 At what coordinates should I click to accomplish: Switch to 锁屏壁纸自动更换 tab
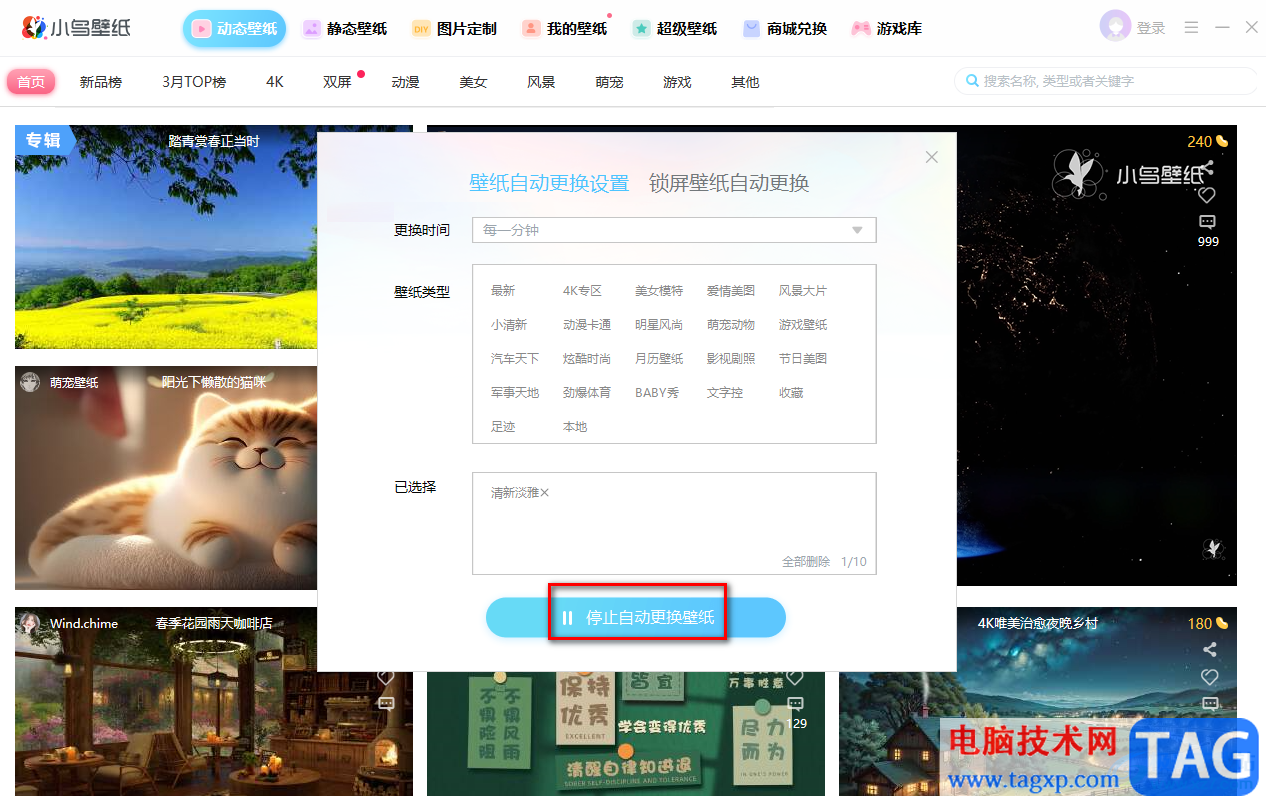729,183
